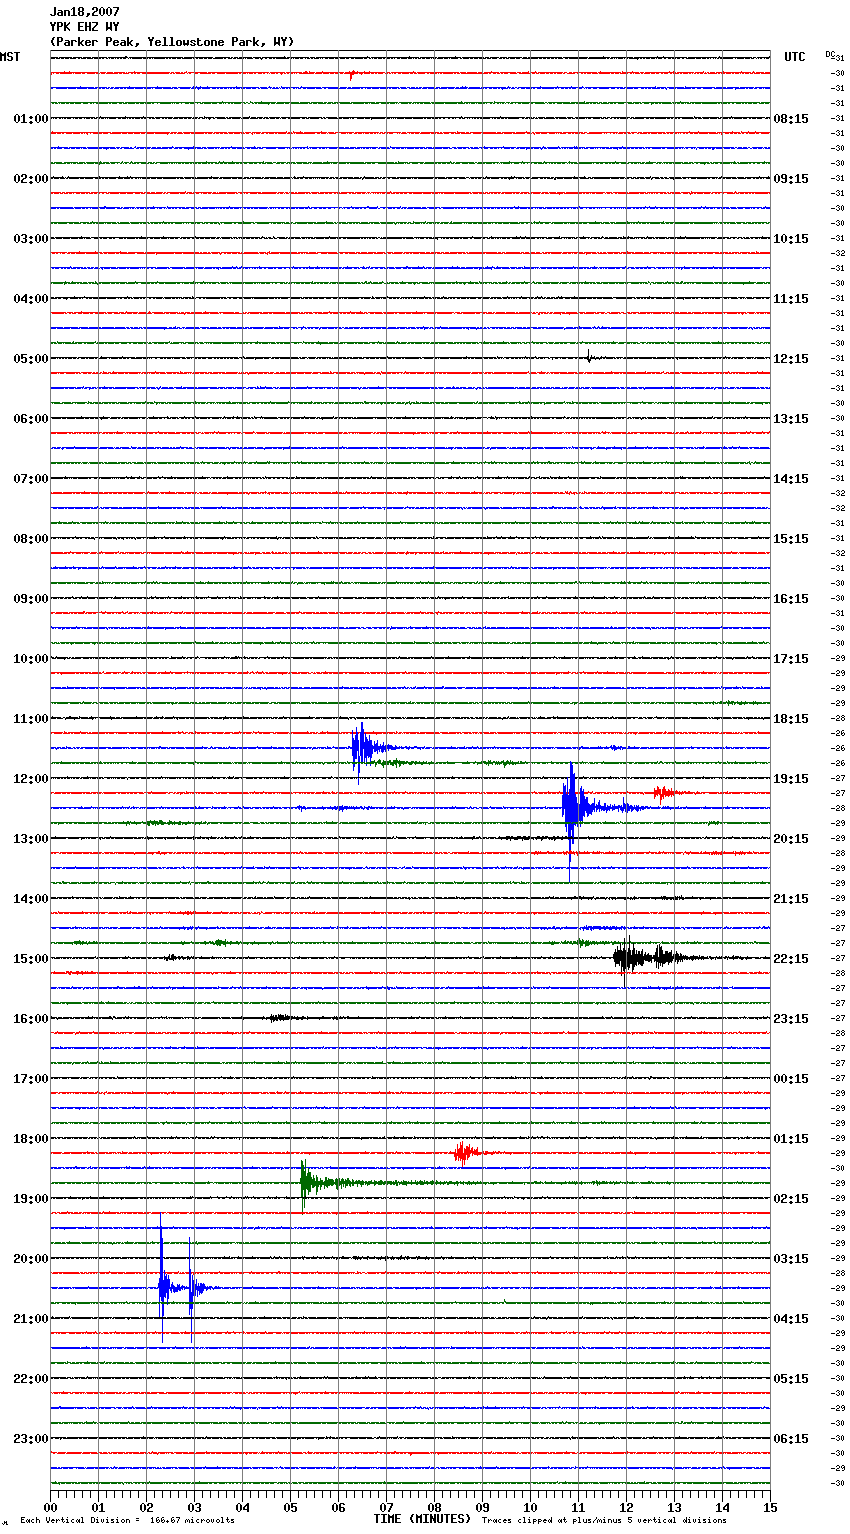The height and width of the screenshot is (1534, 850).
Task: Select the 18:00 MST time label
Action: (x=31, y=1139)
